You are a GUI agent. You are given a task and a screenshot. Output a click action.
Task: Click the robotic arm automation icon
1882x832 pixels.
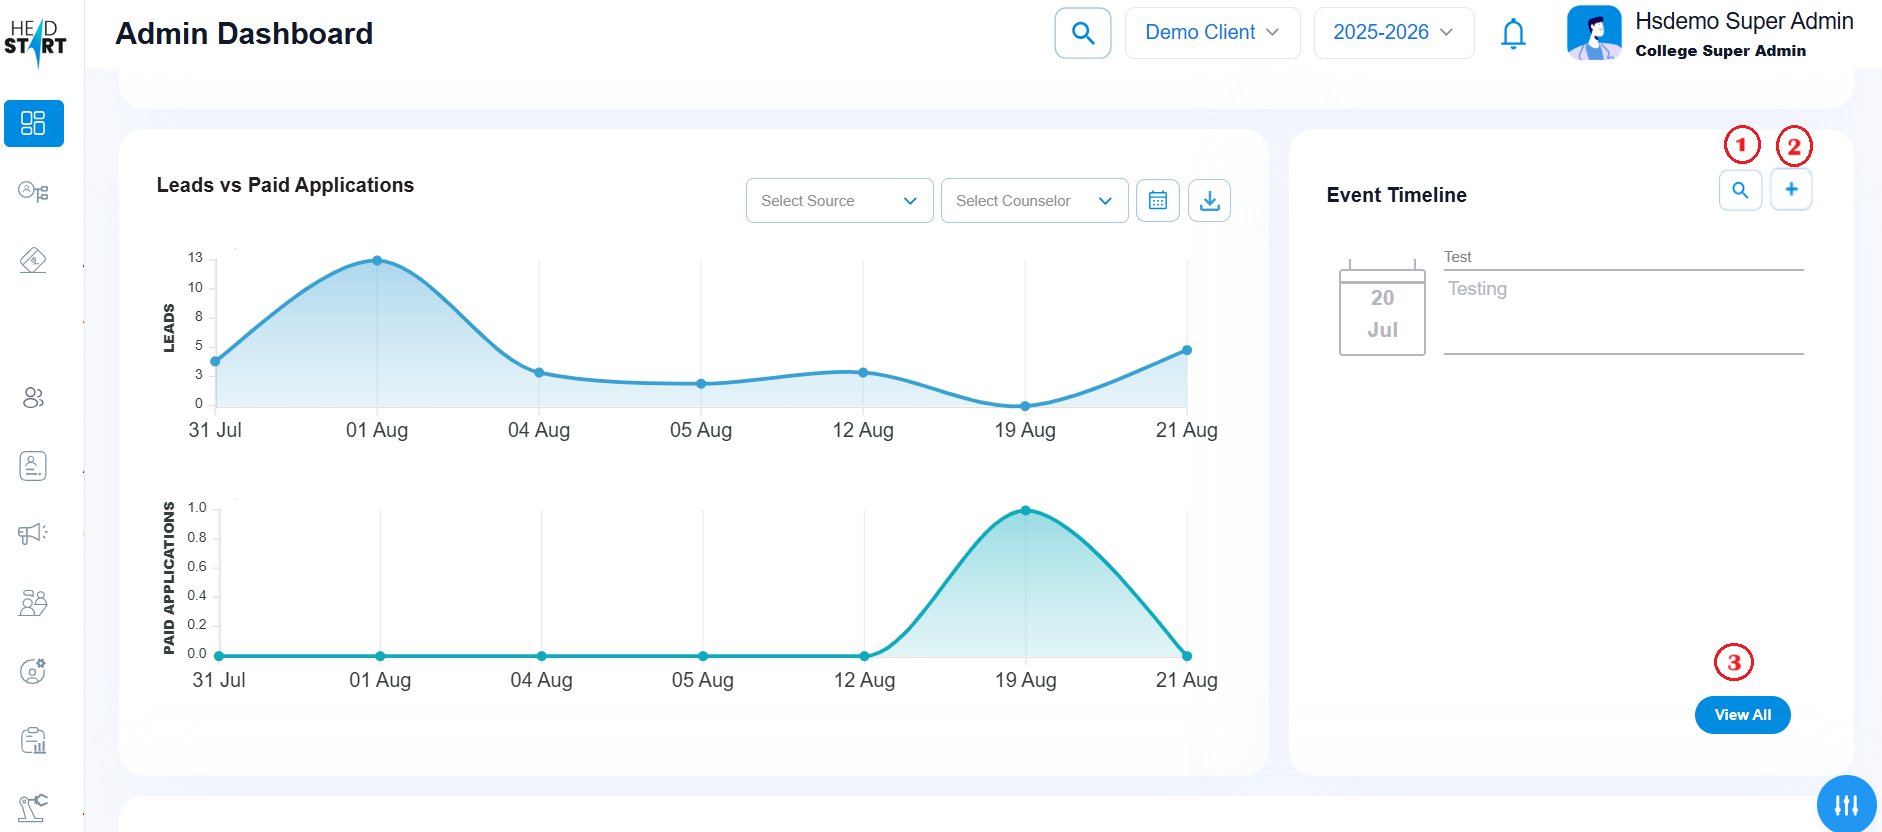[x=33, y=807]
